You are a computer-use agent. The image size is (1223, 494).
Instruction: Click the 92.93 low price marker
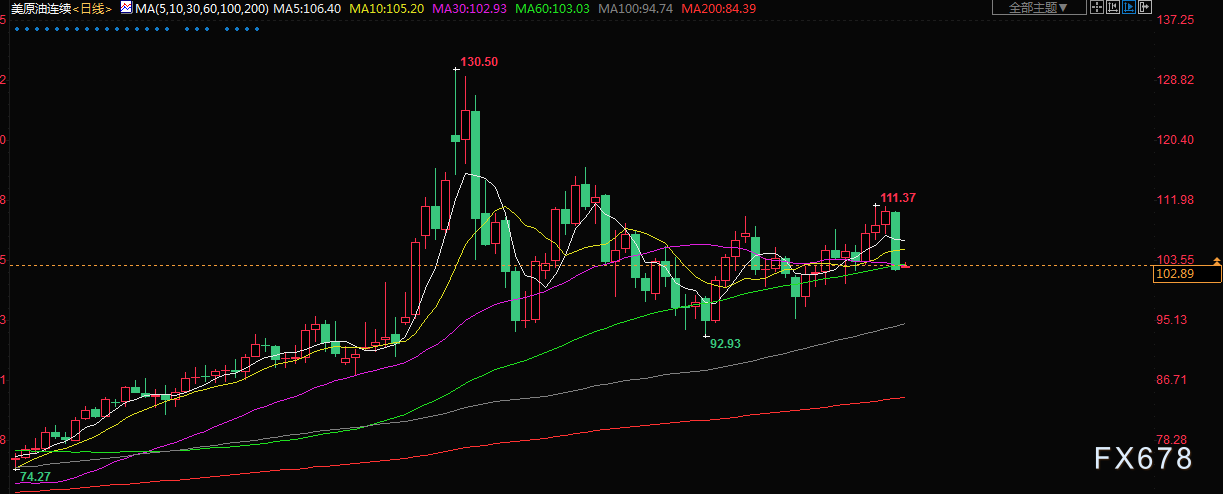[725, 343]
